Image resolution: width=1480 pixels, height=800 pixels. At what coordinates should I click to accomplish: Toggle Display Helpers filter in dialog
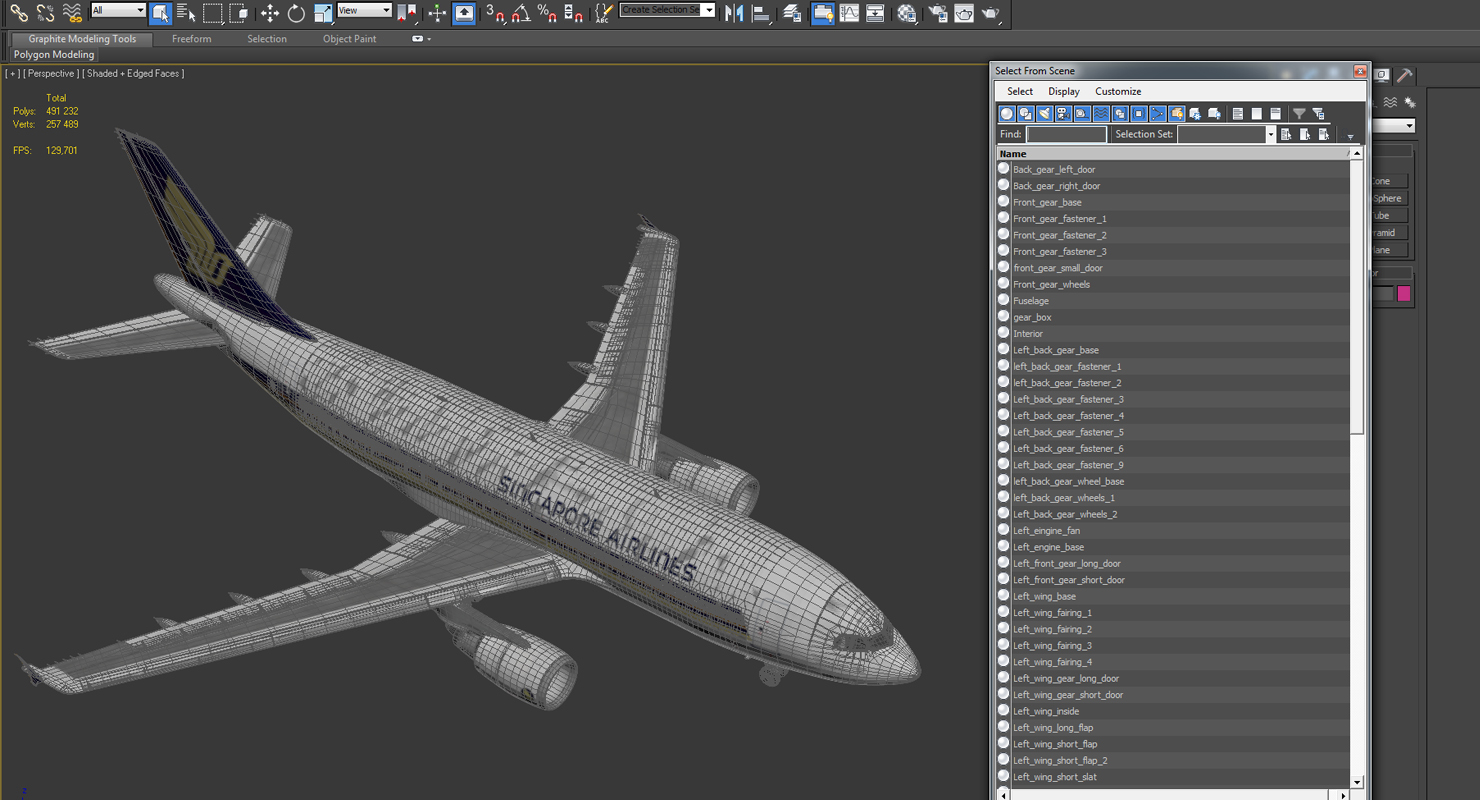pyautogui.click(x=1082, y=114)
